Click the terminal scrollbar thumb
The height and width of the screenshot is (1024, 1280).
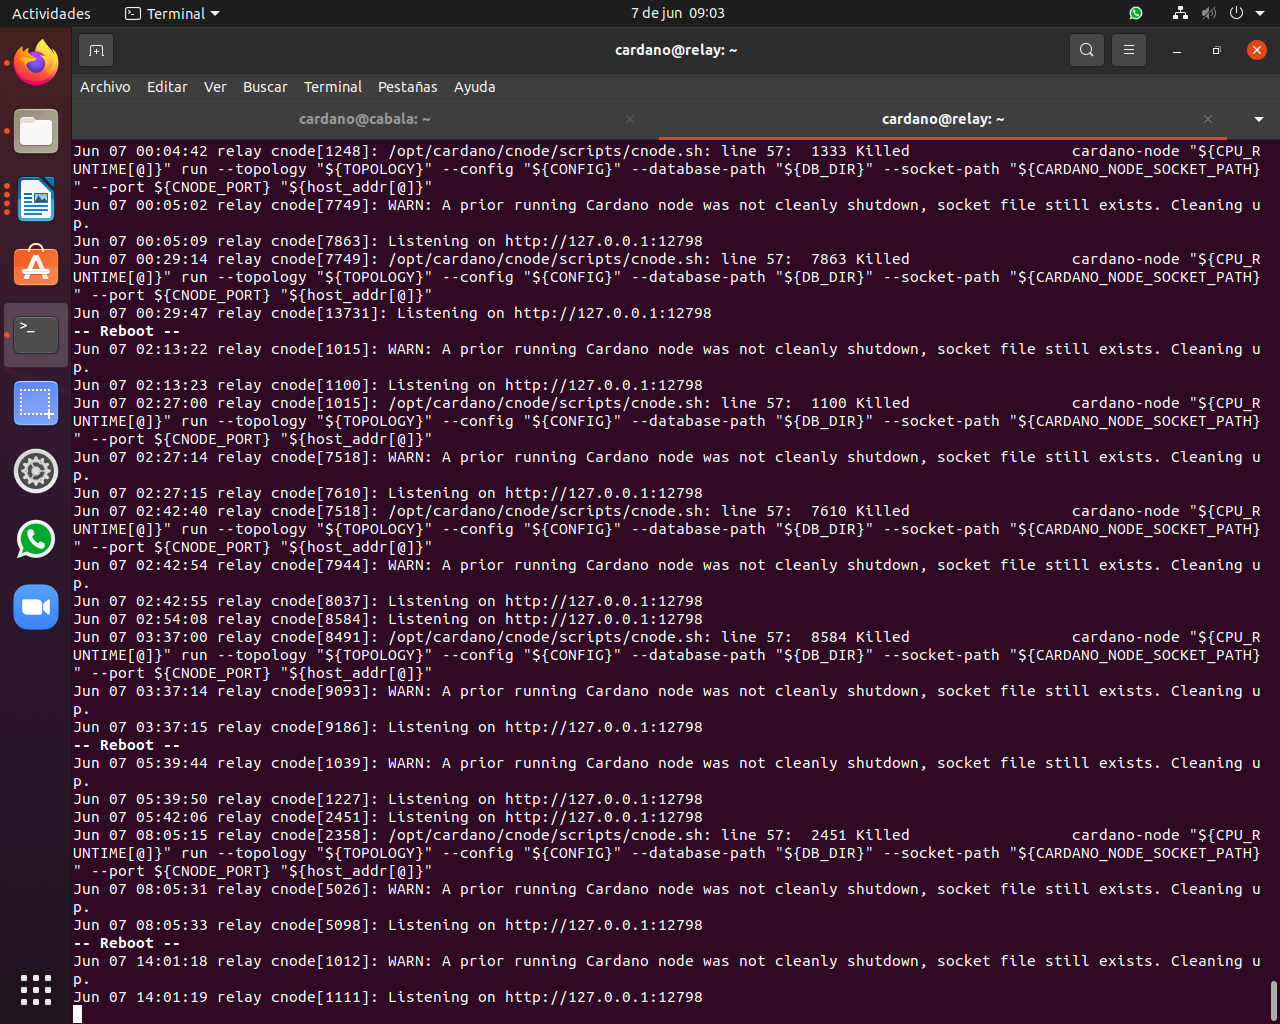[x=1273, y=1001]
